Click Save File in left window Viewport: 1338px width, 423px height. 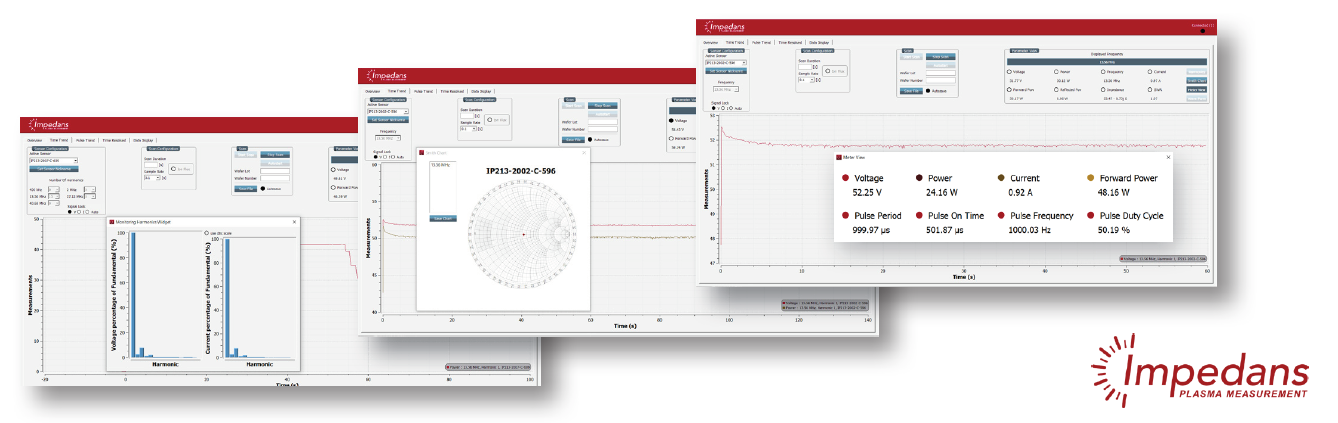tap(246, 189)
